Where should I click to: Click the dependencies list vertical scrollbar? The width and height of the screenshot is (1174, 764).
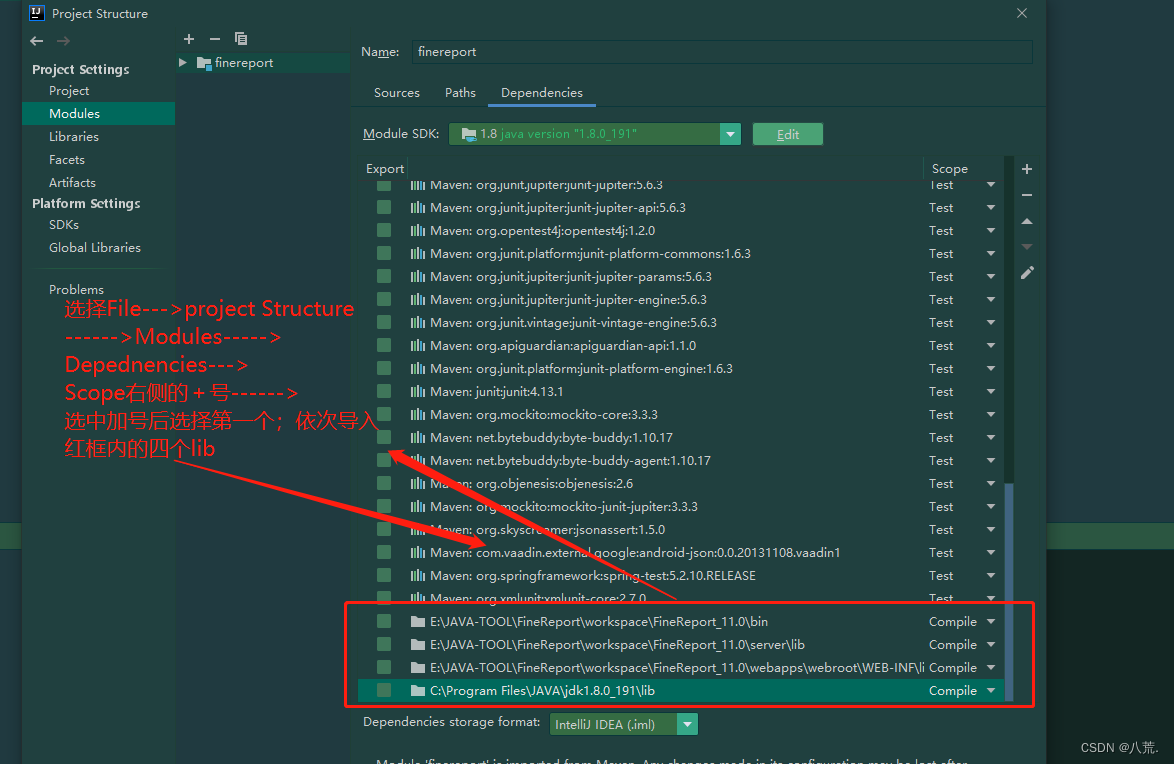[x=1009, y=592]
